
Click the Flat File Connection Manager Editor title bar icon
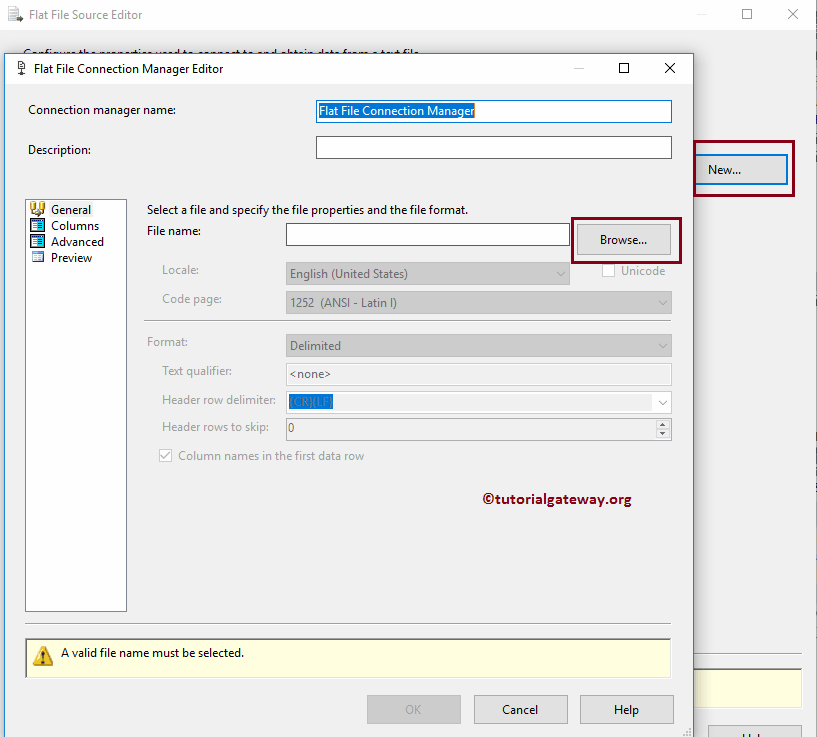[19, 68]
